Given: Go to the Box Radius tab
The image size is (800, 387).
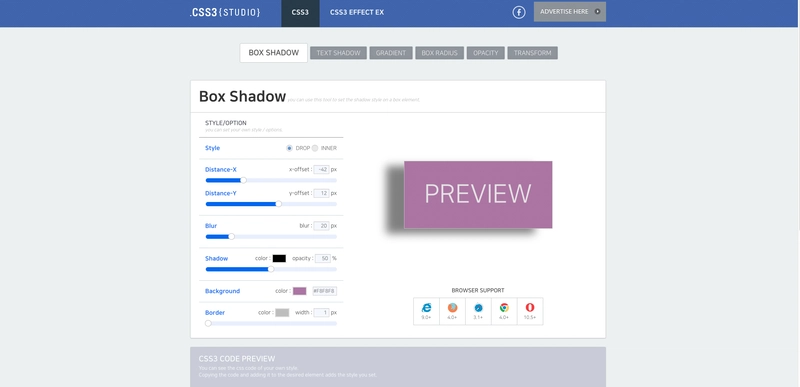Looking at the screenshot, I should pos(439,53).
